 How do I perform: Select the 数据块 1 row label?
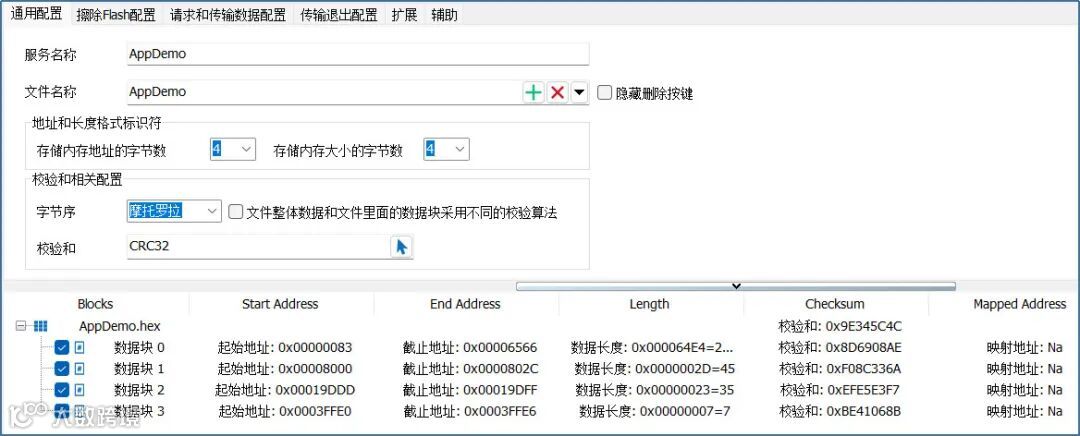[139, 369]
